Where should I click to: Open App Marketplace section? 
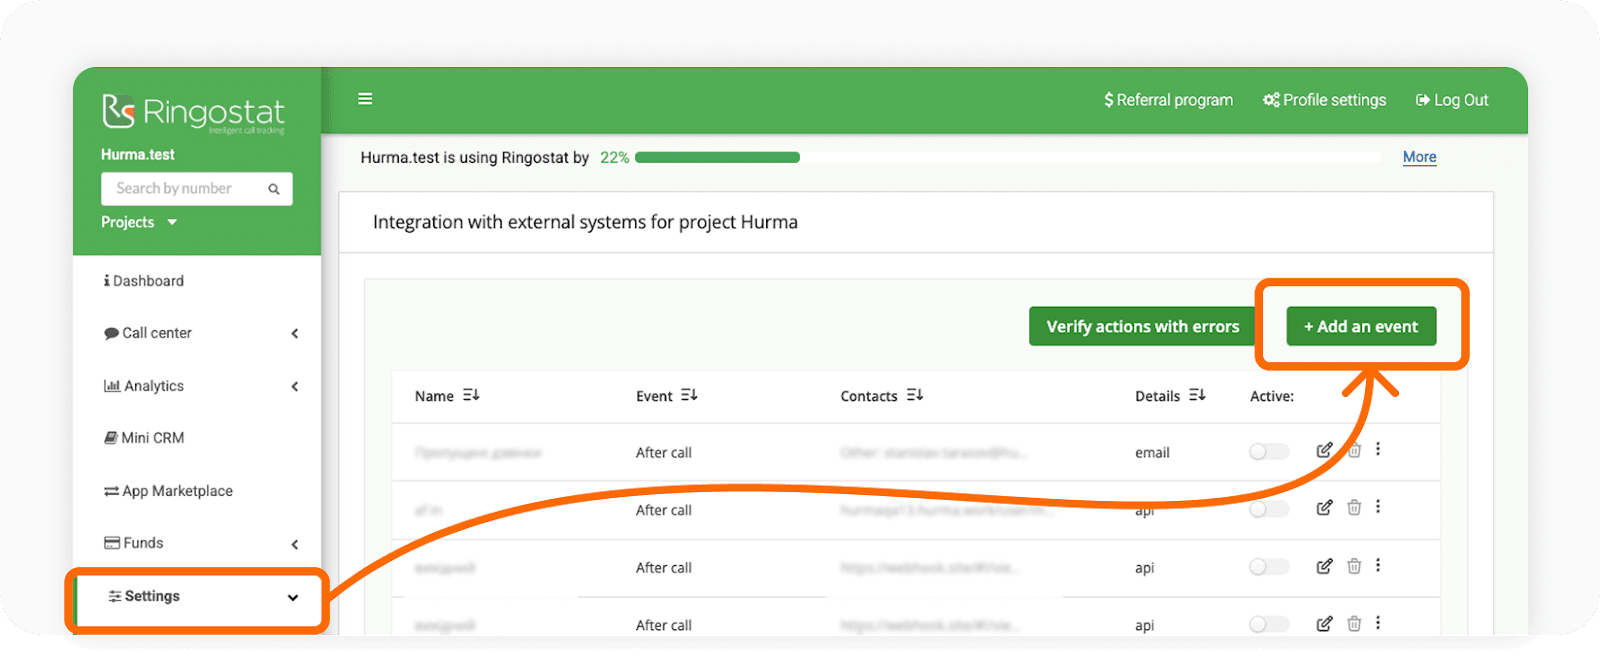tap(168, 491)
